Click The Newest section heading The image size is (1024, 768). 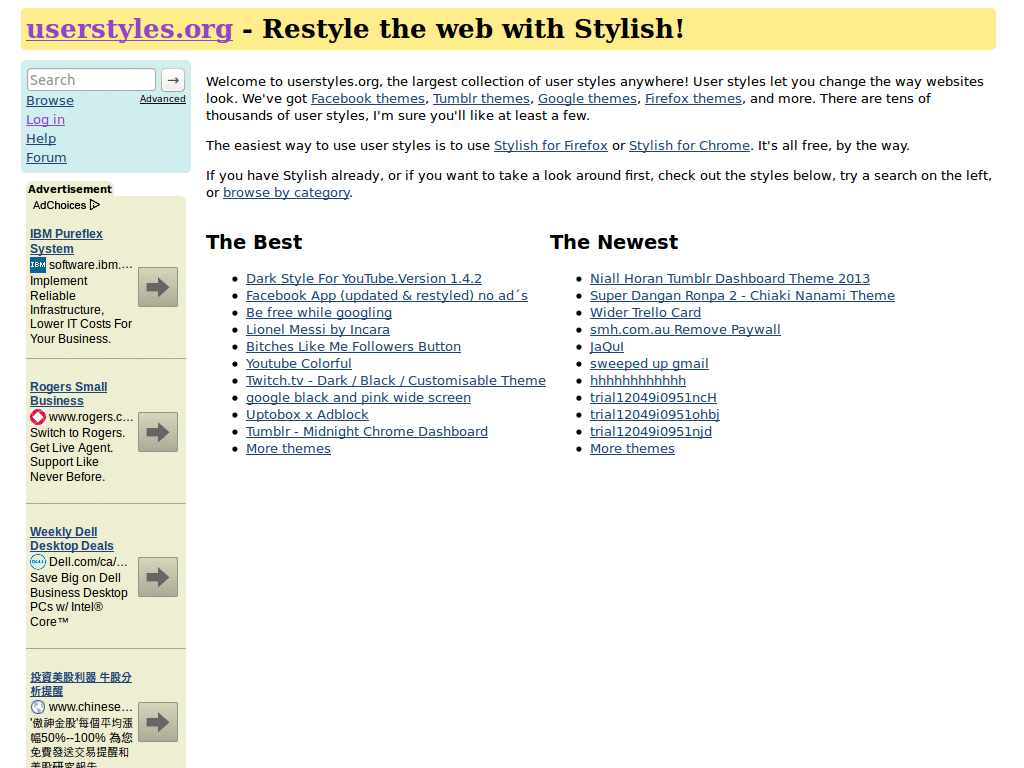tap(614, 242)
